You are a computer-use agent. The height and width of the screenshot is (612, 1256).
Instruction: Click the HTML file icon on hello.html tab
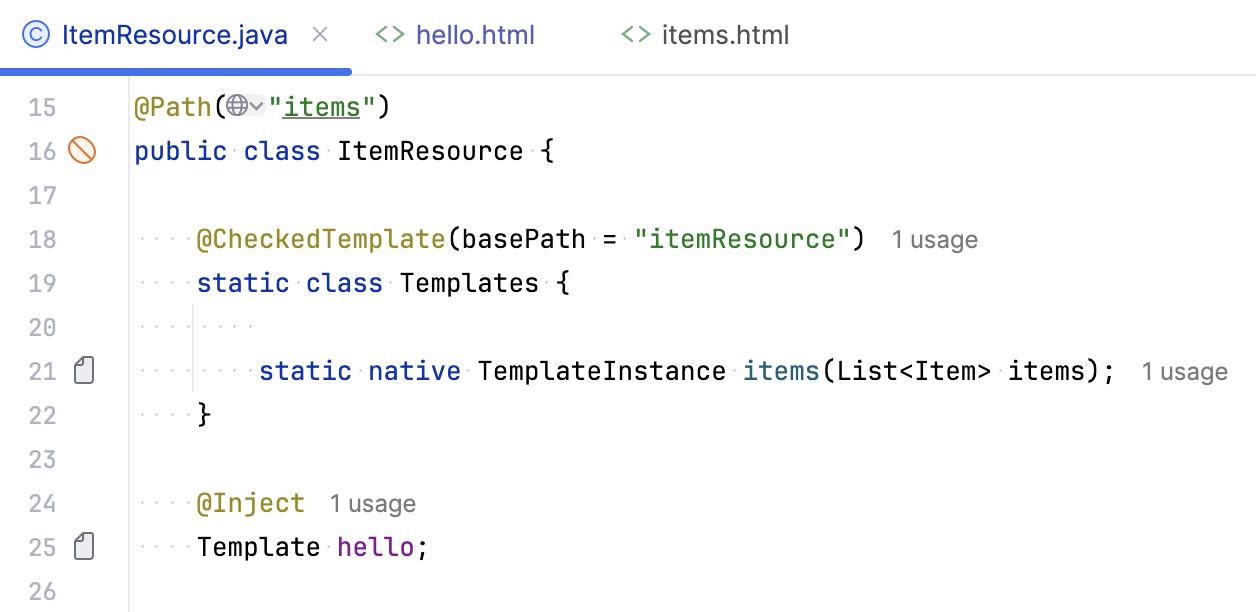tap(390, 36)
